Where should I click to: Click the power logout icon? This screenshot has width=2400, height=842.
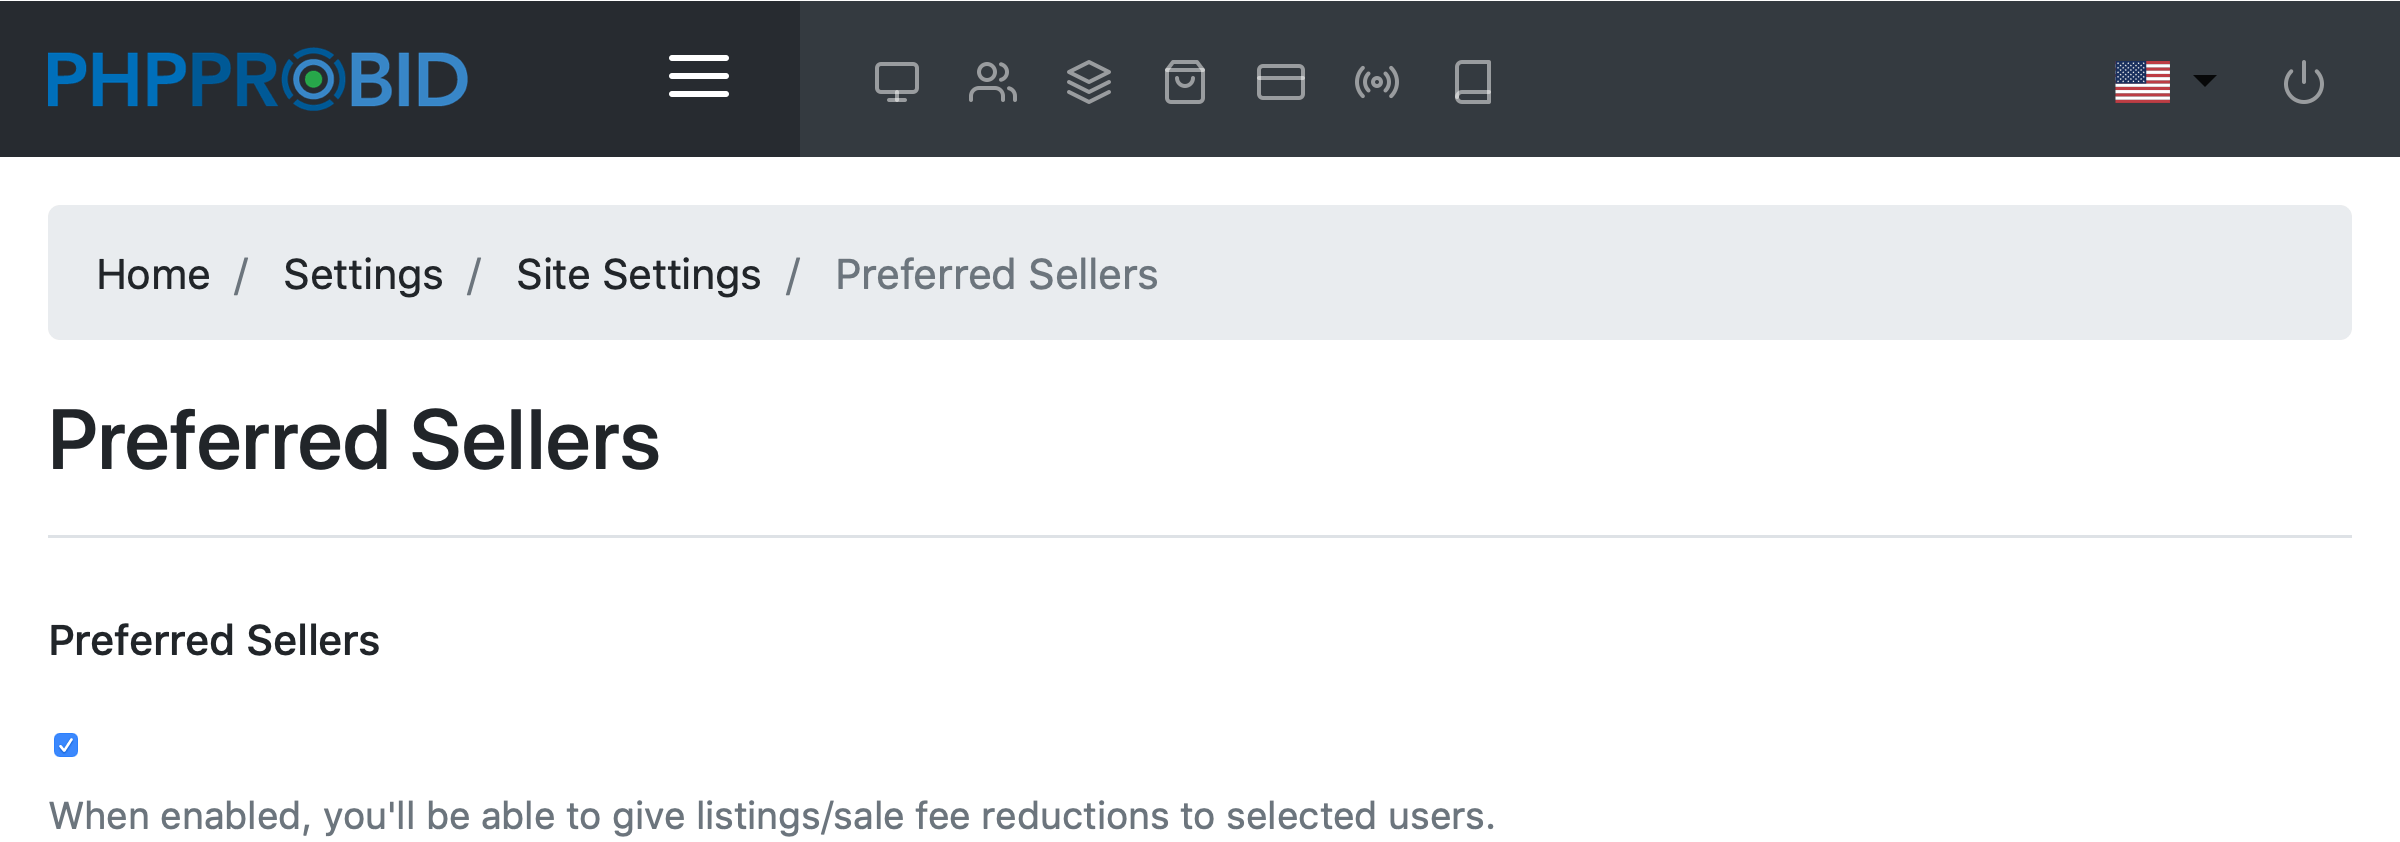pyautogui.click(x=2303, y=82)
